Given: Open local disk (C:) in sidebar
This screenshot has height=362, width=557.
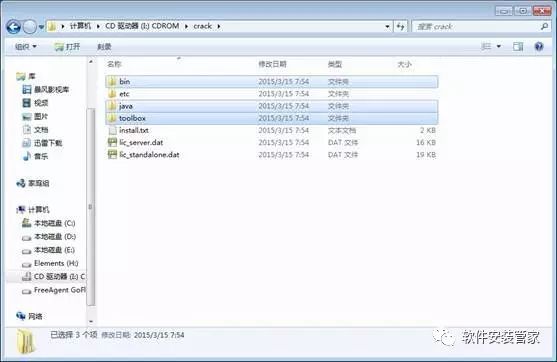Looking at the screenshot, I should (x=49, y=223).
